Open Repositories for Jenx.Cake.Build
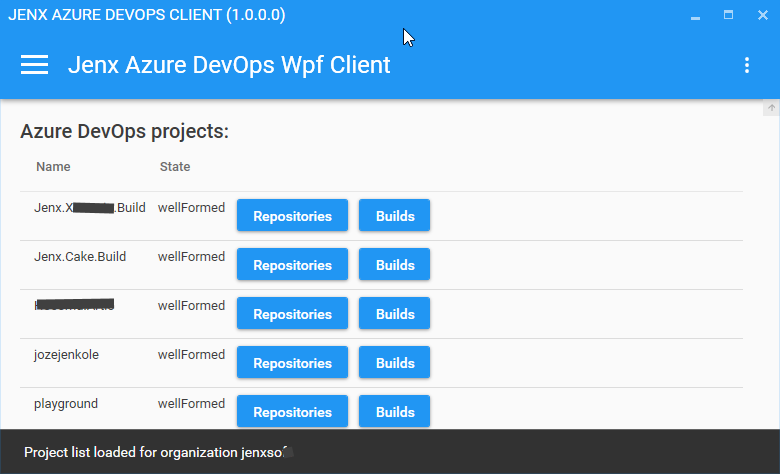The width and height of the screenshot is (780, 474). pyautogui.click(x=292, y=265)
